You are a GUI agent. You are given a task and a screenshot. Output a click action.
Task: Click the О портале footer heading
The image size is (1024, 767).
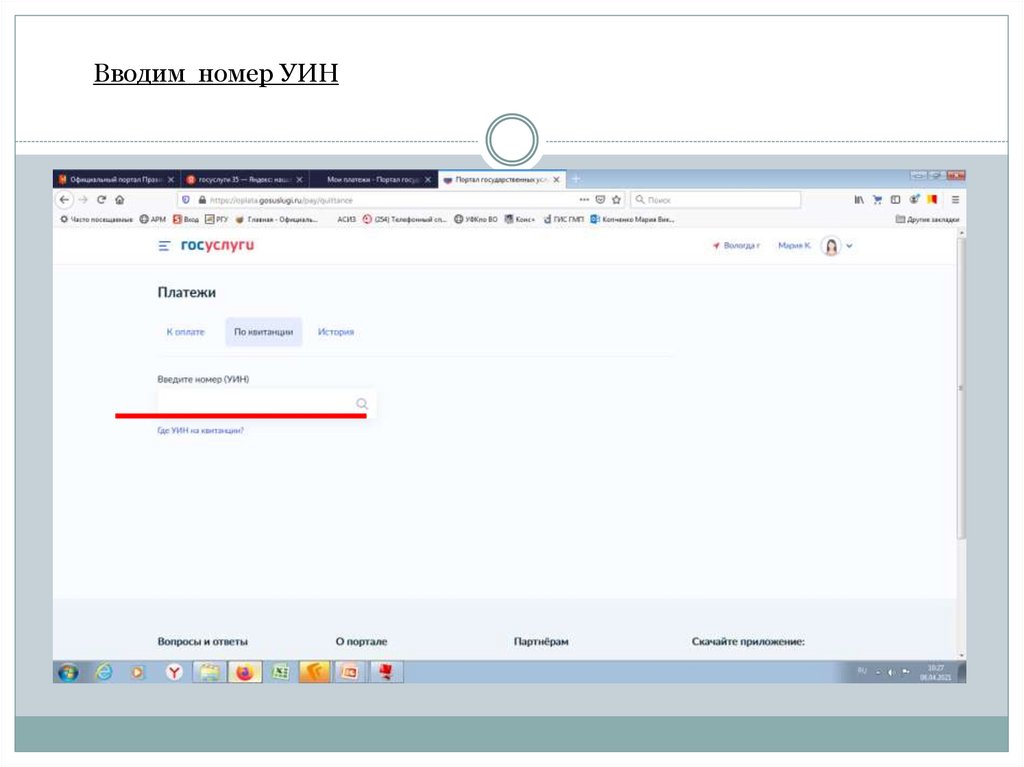pos(361,642)
